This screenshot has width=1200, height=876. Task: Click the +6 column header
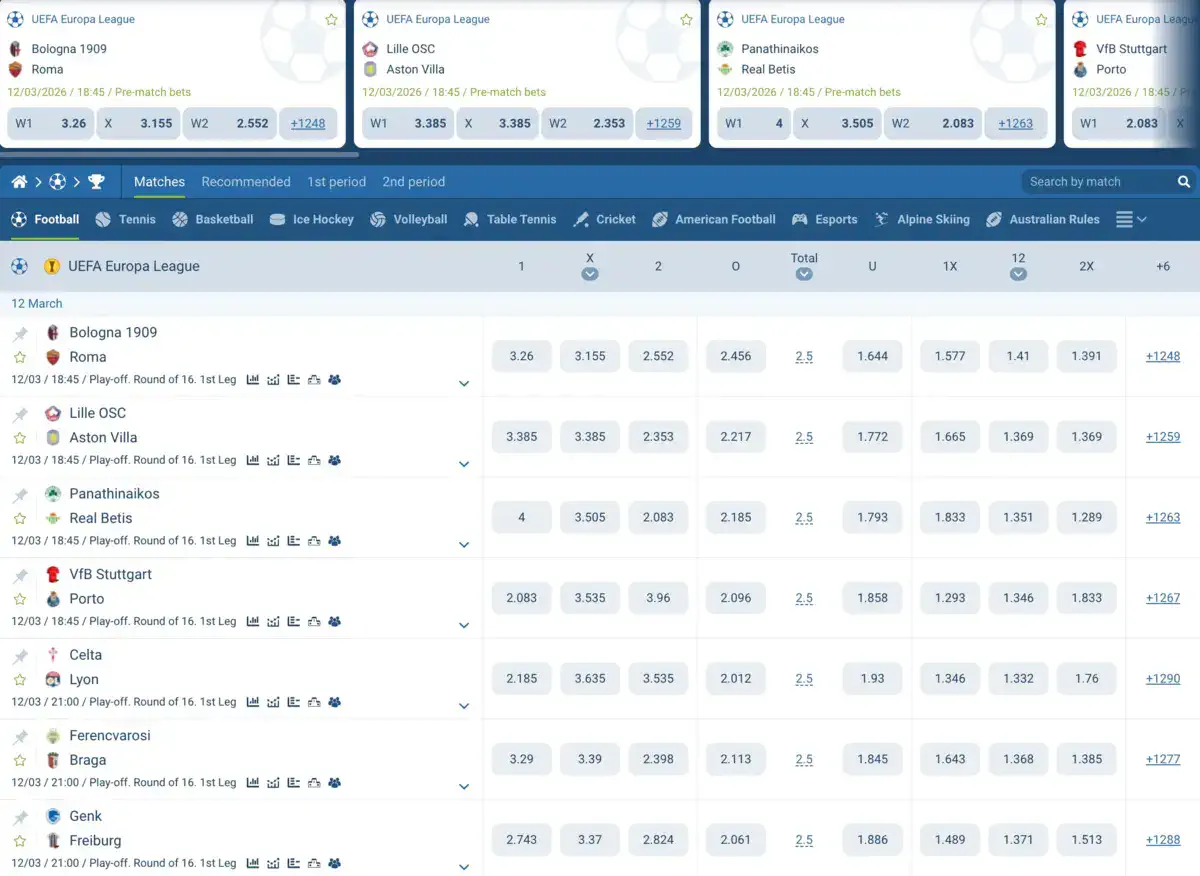[x=1163, y=267]
